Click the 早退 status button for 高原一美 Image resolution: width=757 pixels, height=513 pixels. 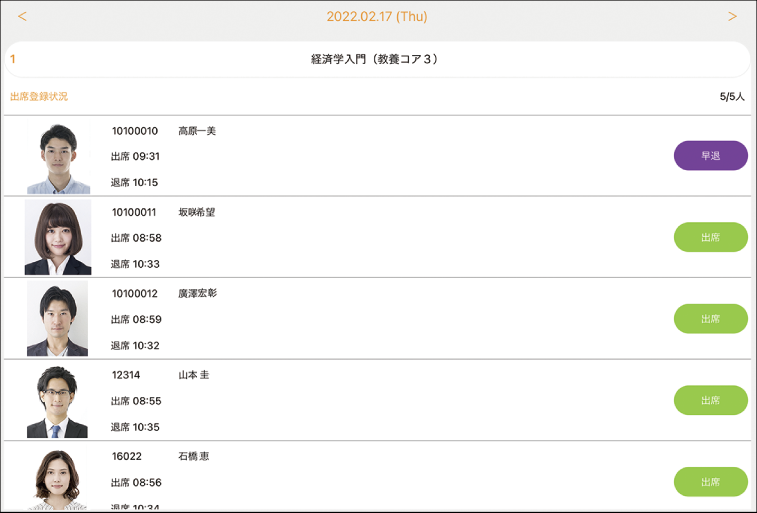pos(710,156)
